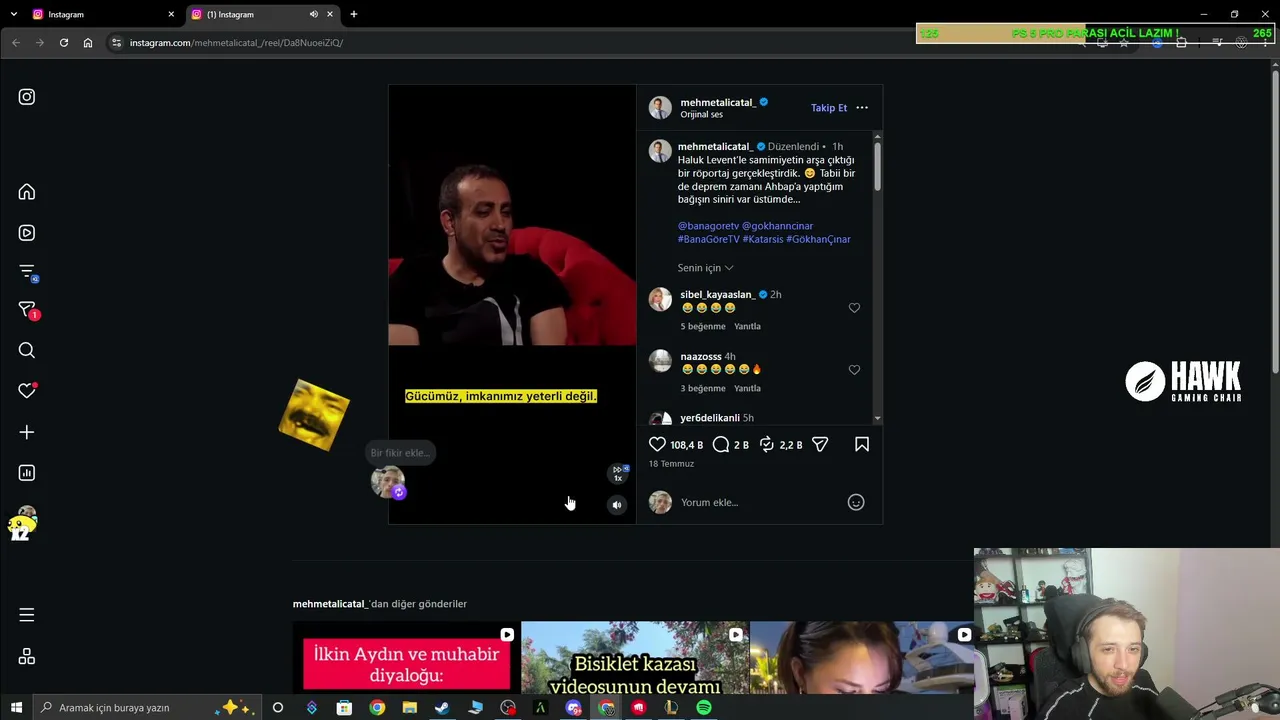Viewport: 1280px width, 720px height.
Task: Open naazosss profile link
Action: [x=700, y=356]
